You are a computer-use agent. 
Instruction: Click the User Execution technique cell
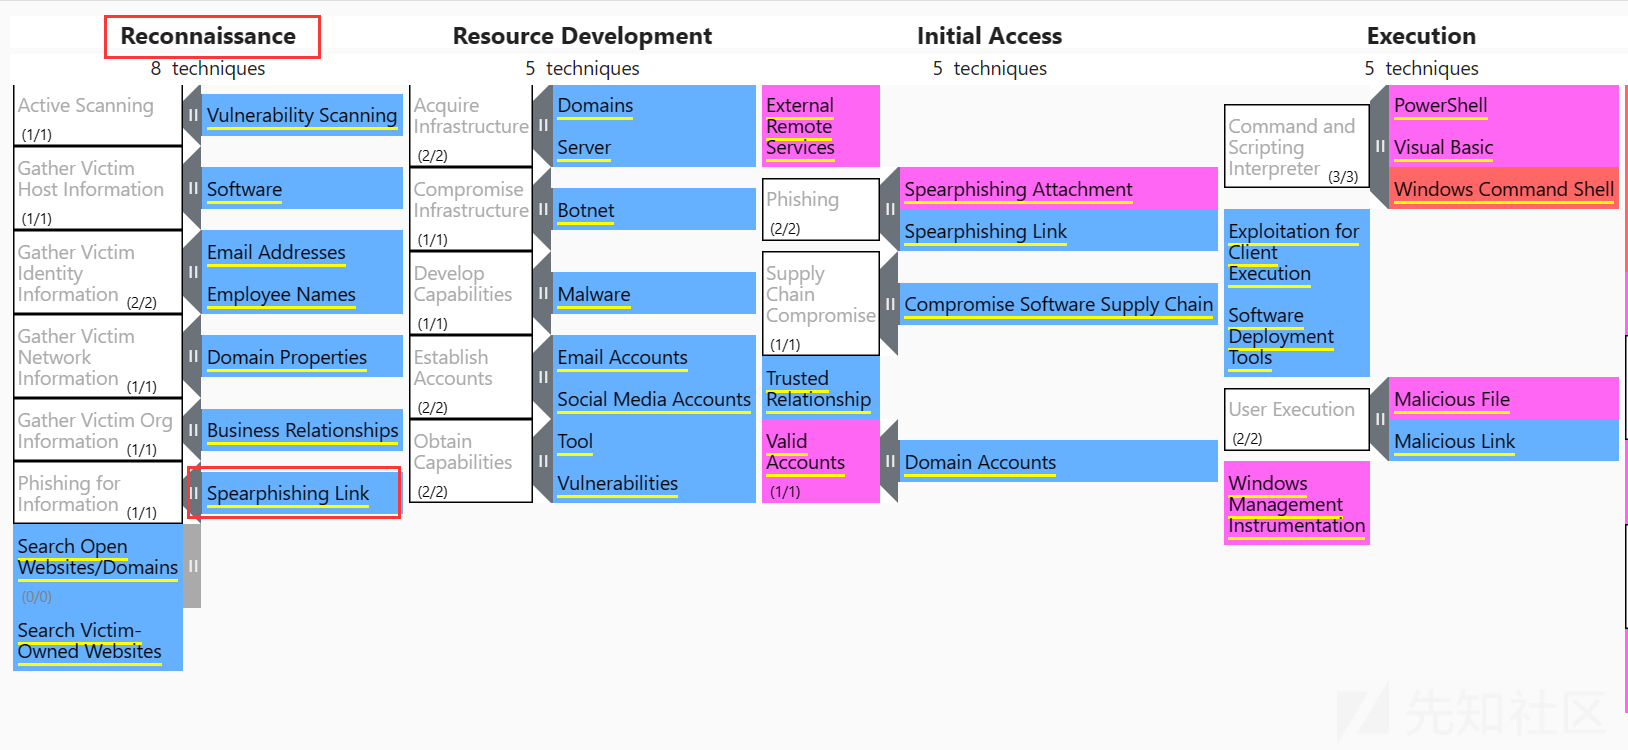point(1296,419)
